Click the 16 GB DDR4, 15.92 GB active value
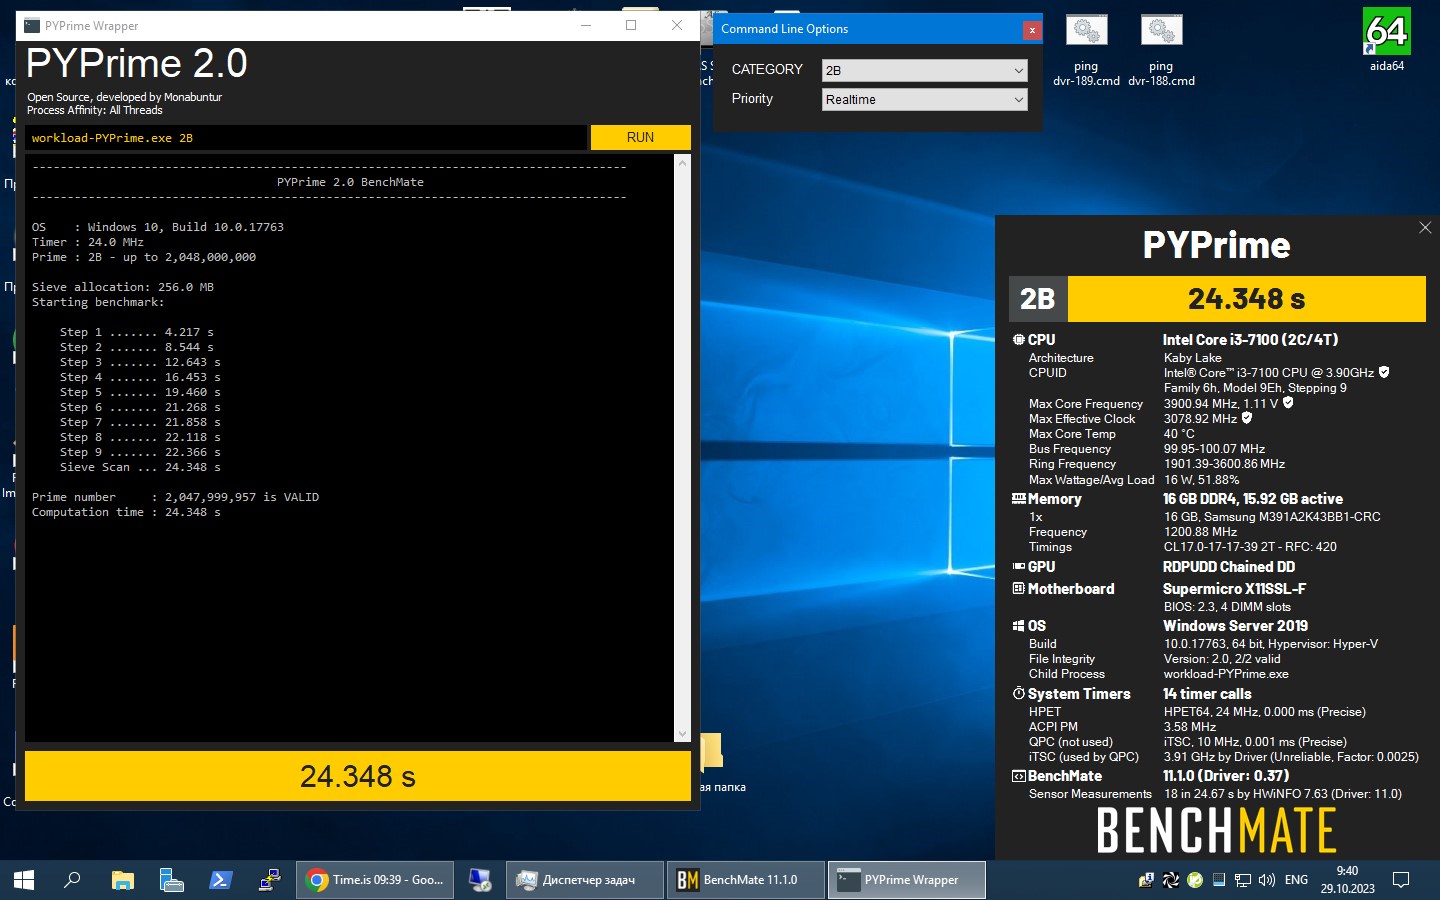 pos(1252,499)
